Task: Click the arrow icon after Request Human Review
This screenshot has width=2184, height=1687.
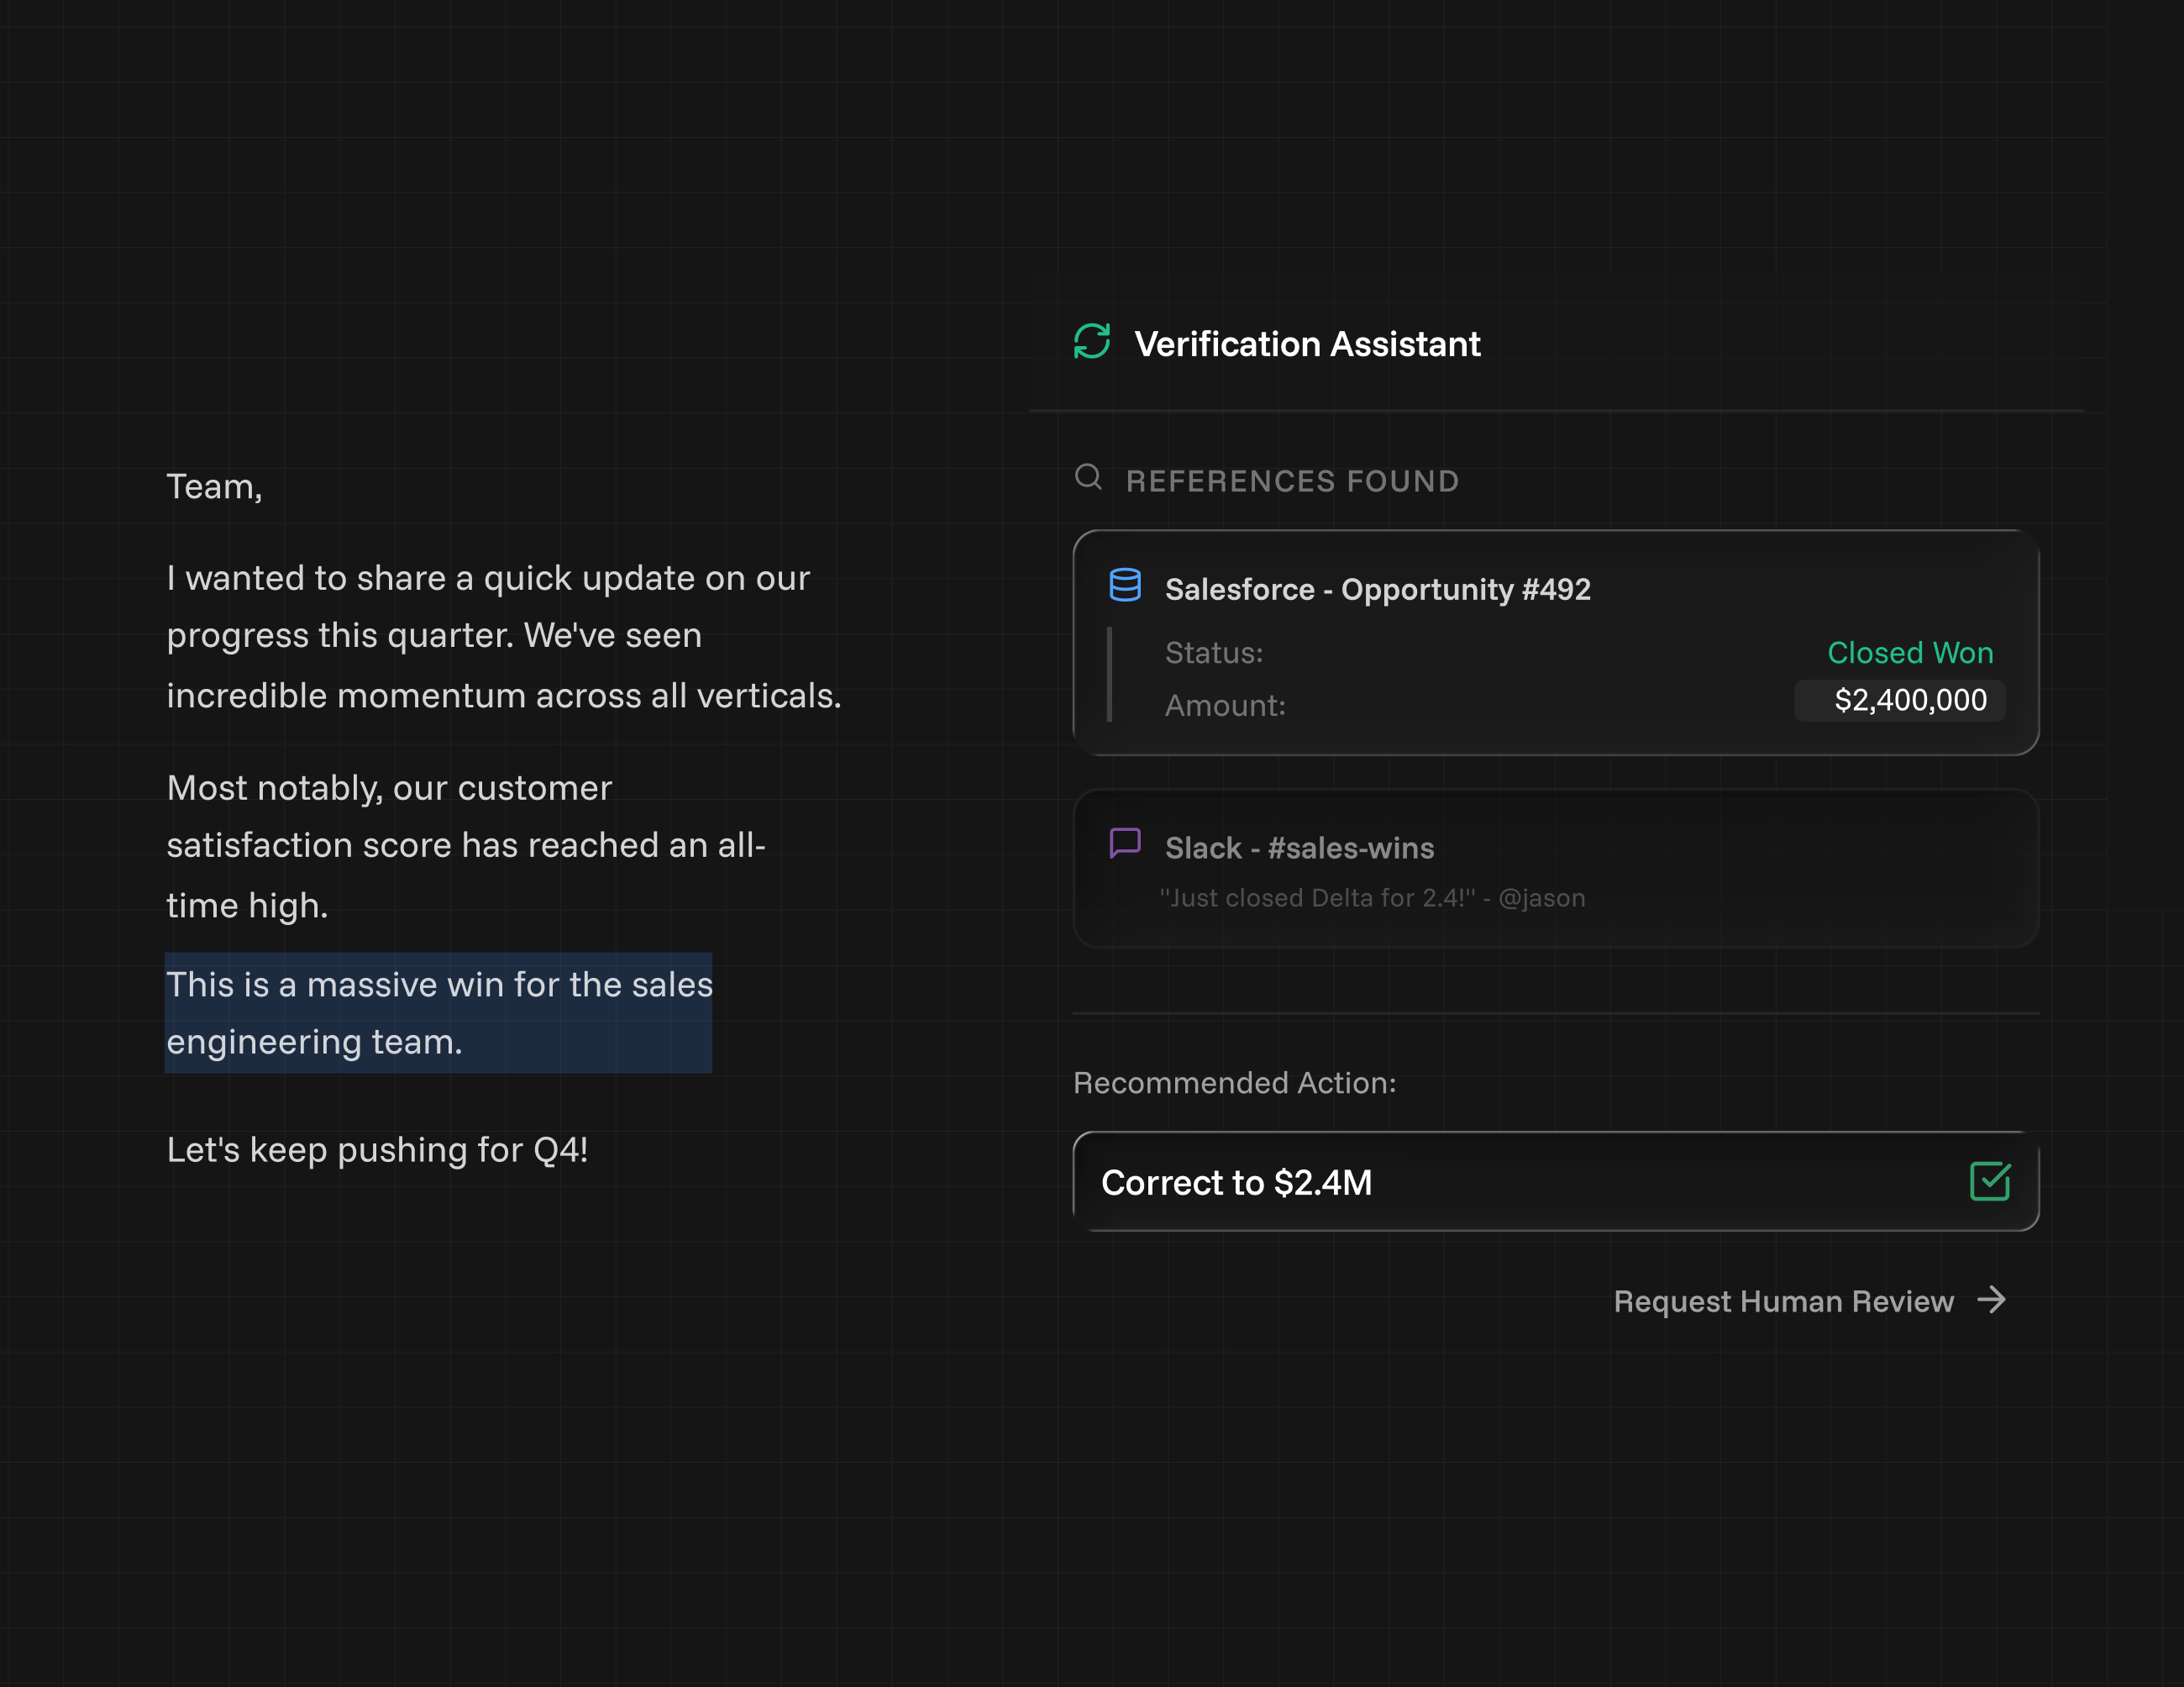Action: (x=1992, y=1300)
